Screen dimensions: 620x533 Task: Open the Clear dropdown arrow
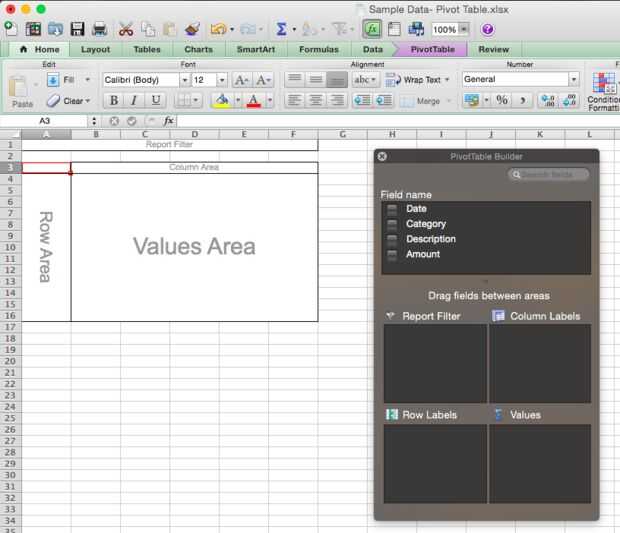pyautogui.click(x=87, y=101)
